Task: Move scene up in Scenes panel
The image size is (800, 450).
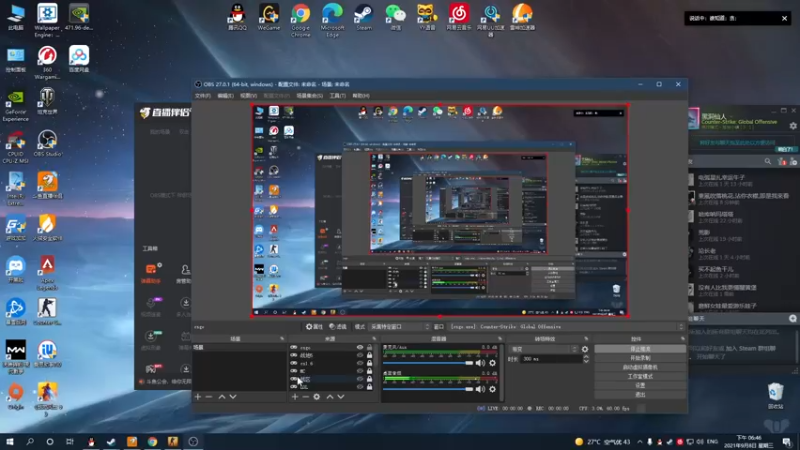Action: pyautogui.click(x=222, y=396)
